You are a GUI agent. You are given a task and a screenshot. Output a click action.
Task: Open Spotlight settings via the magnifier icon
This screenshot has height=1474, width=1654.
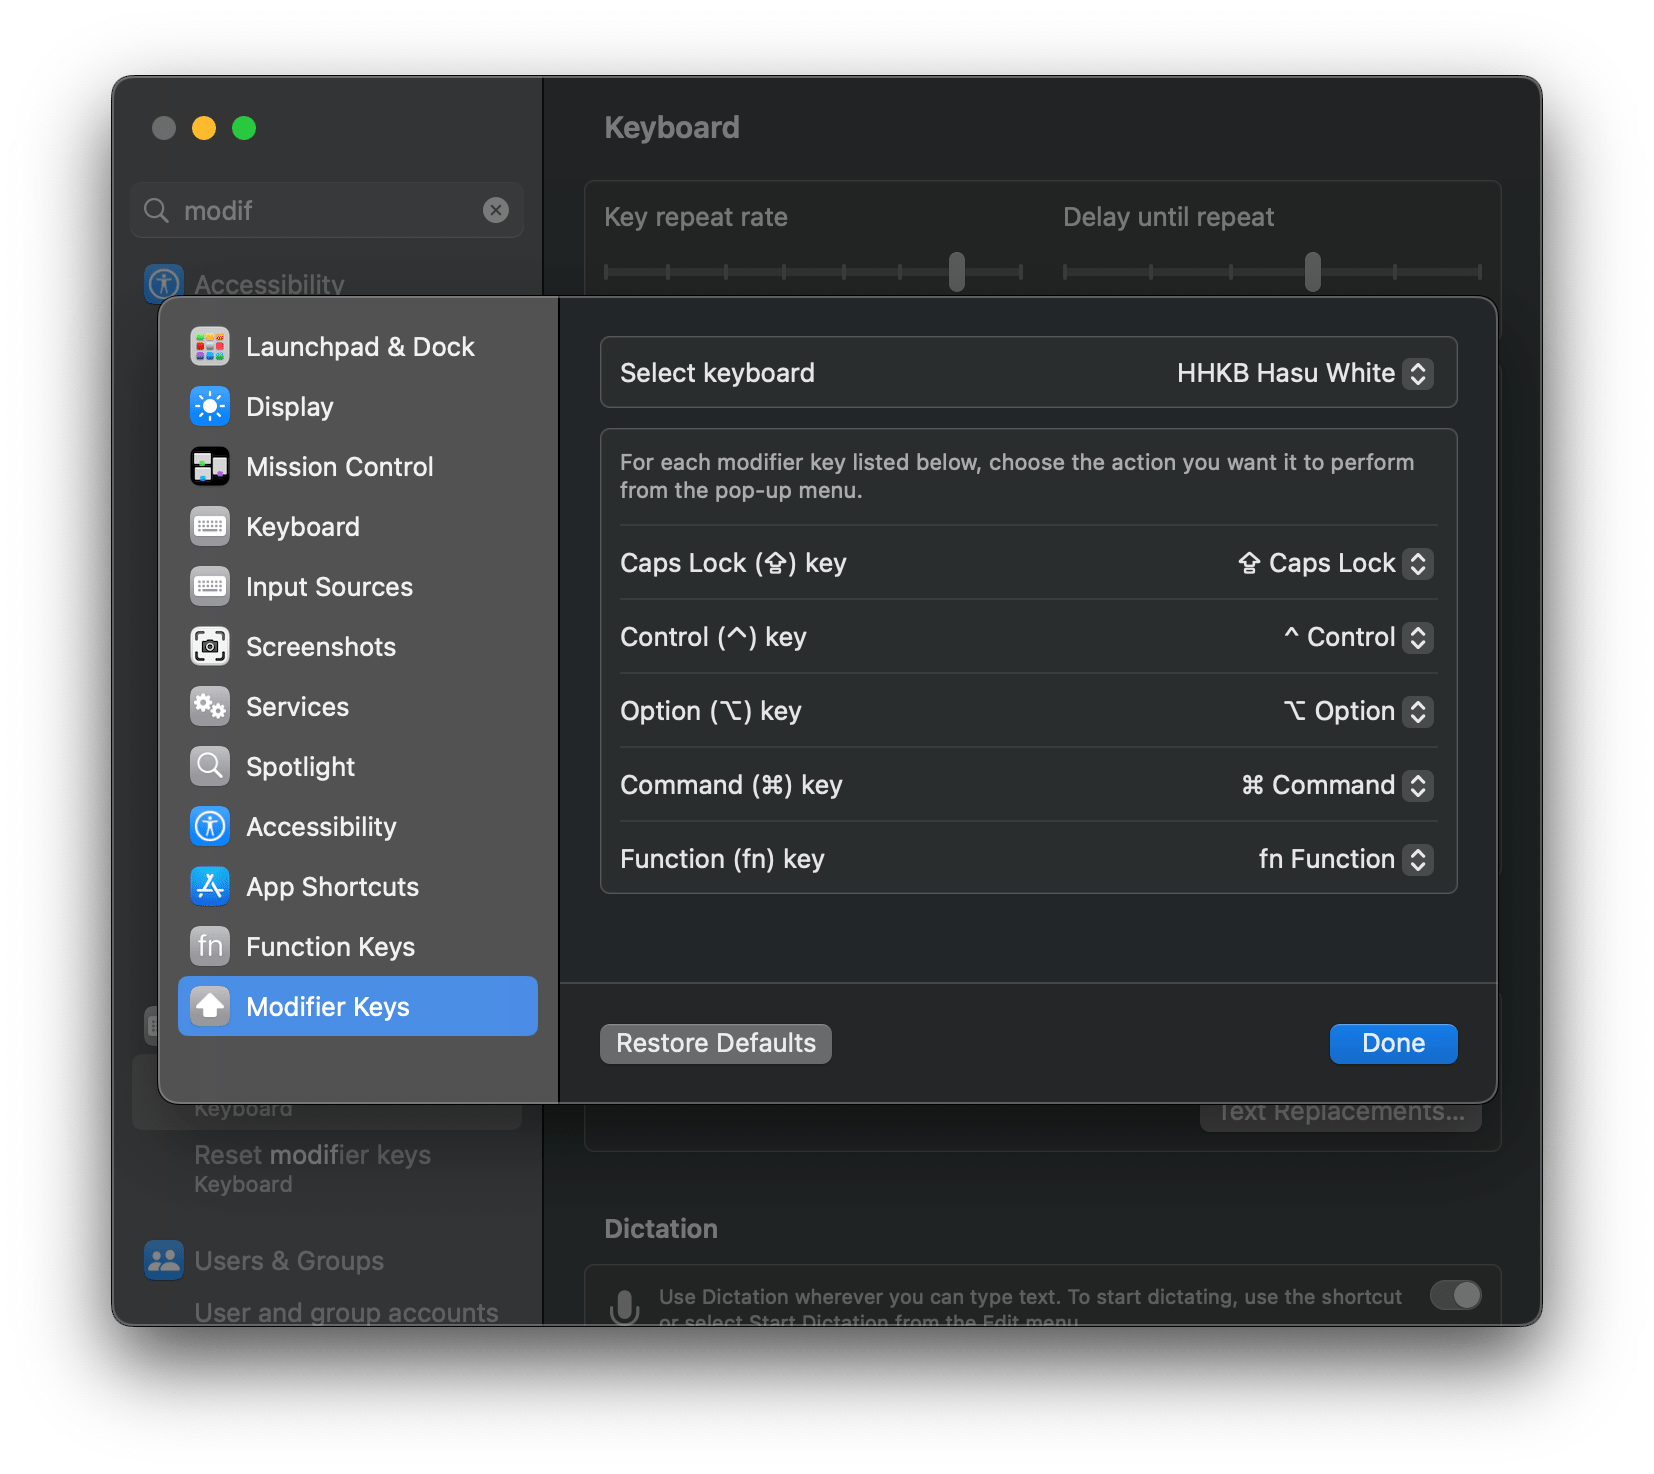point(210,766)
